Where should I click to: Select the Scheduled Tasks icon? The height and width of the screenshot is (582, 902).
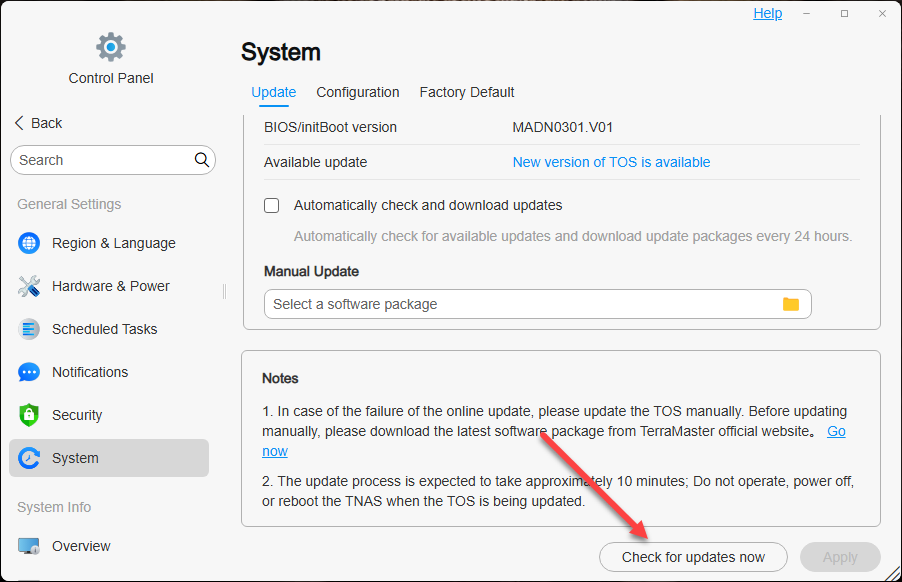tap(30, 329)
